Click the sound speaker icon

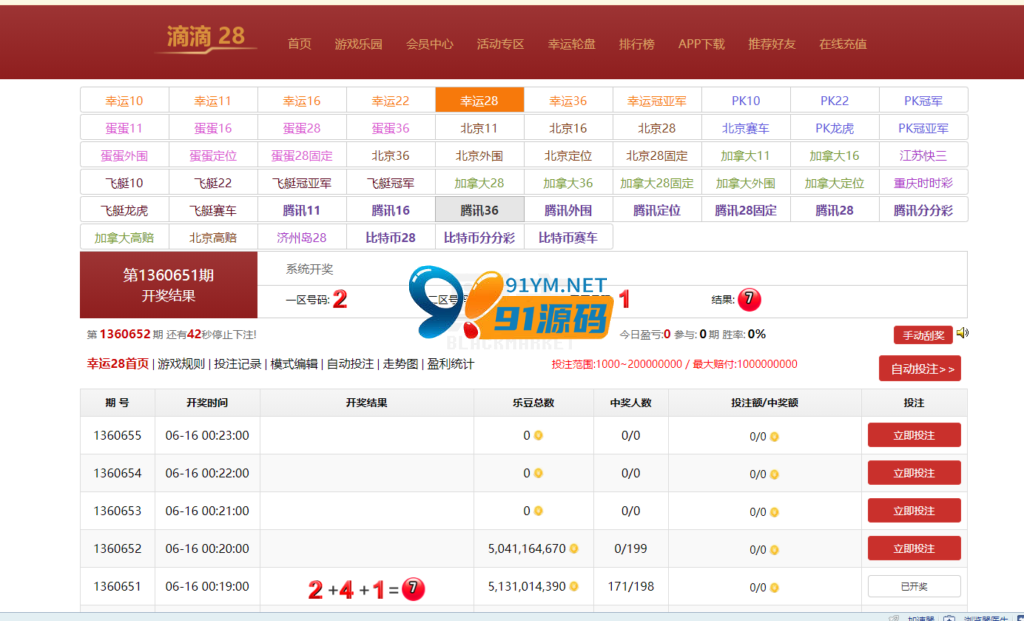click(963, 334)
